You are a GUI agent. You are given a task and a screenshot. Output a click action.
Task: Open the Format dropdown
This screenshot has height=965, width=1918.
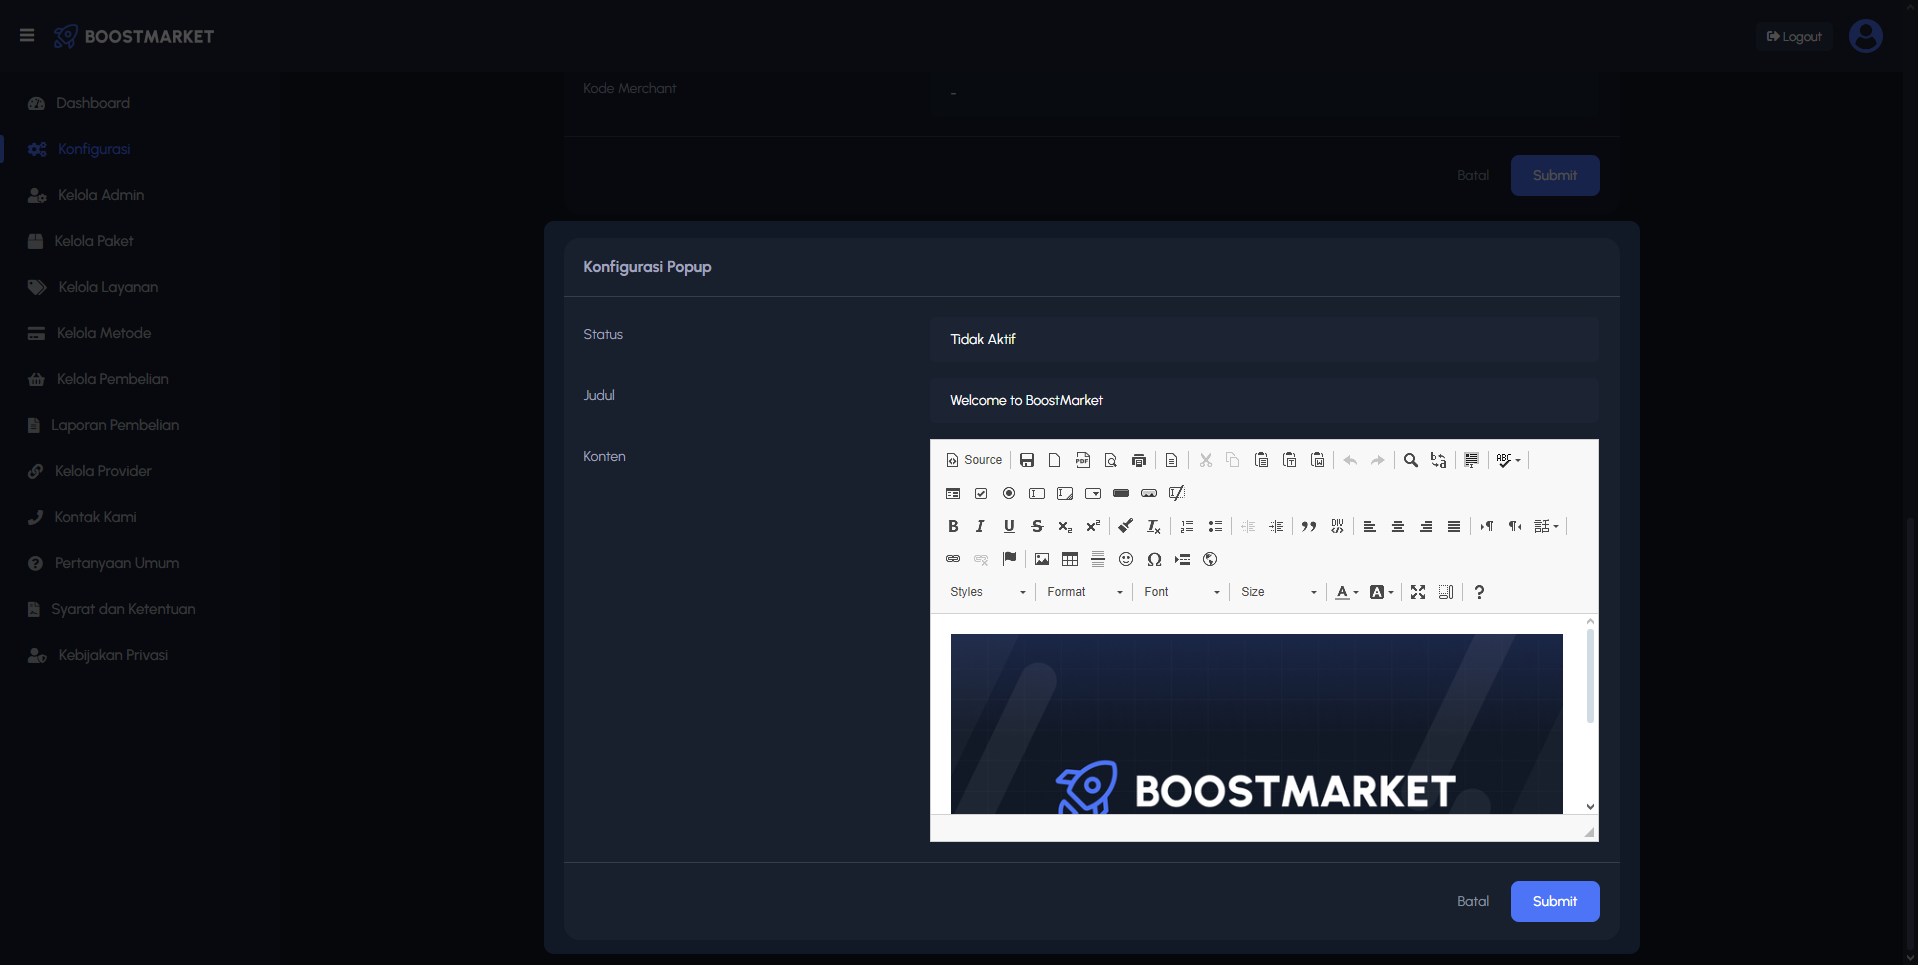[x=1084, y=592]
